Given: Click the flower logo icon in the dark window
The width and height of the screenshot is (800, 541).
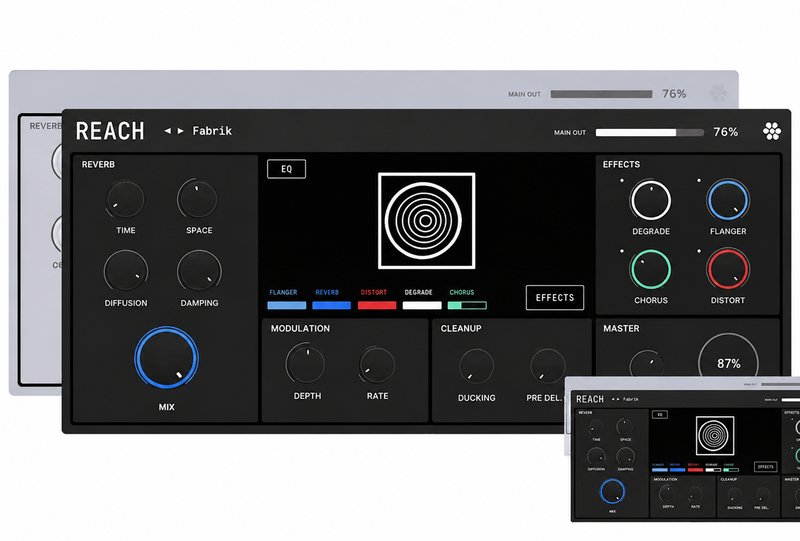Looking at the screenshot, I should 771,131.
